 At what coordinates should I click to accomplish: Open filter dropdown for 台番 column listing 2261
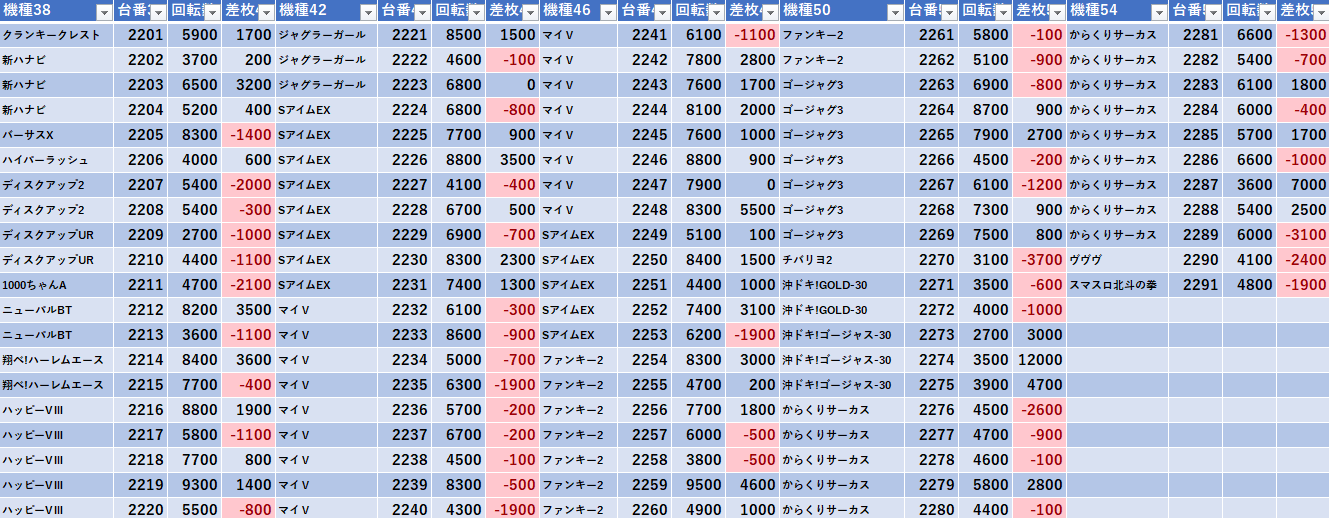tap(949, 12)
